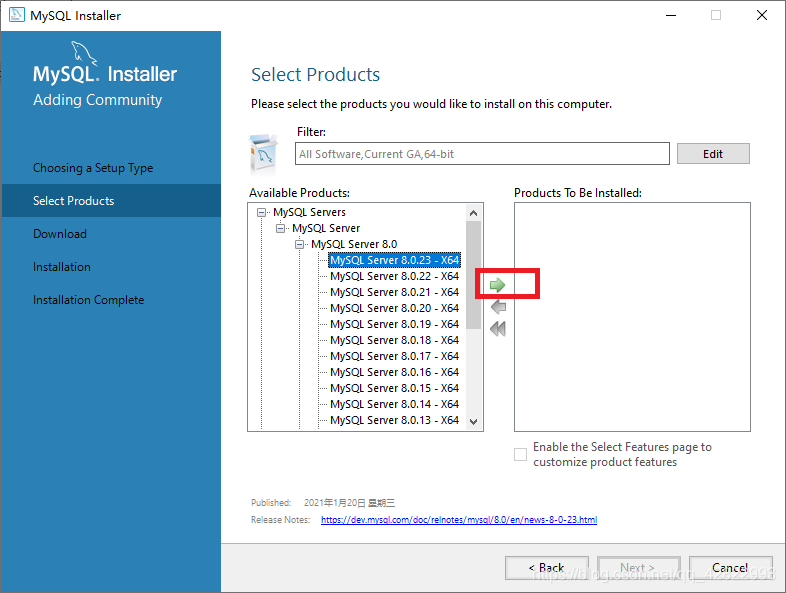
Task: Go to the Download step
Action: tap(60, 234)
